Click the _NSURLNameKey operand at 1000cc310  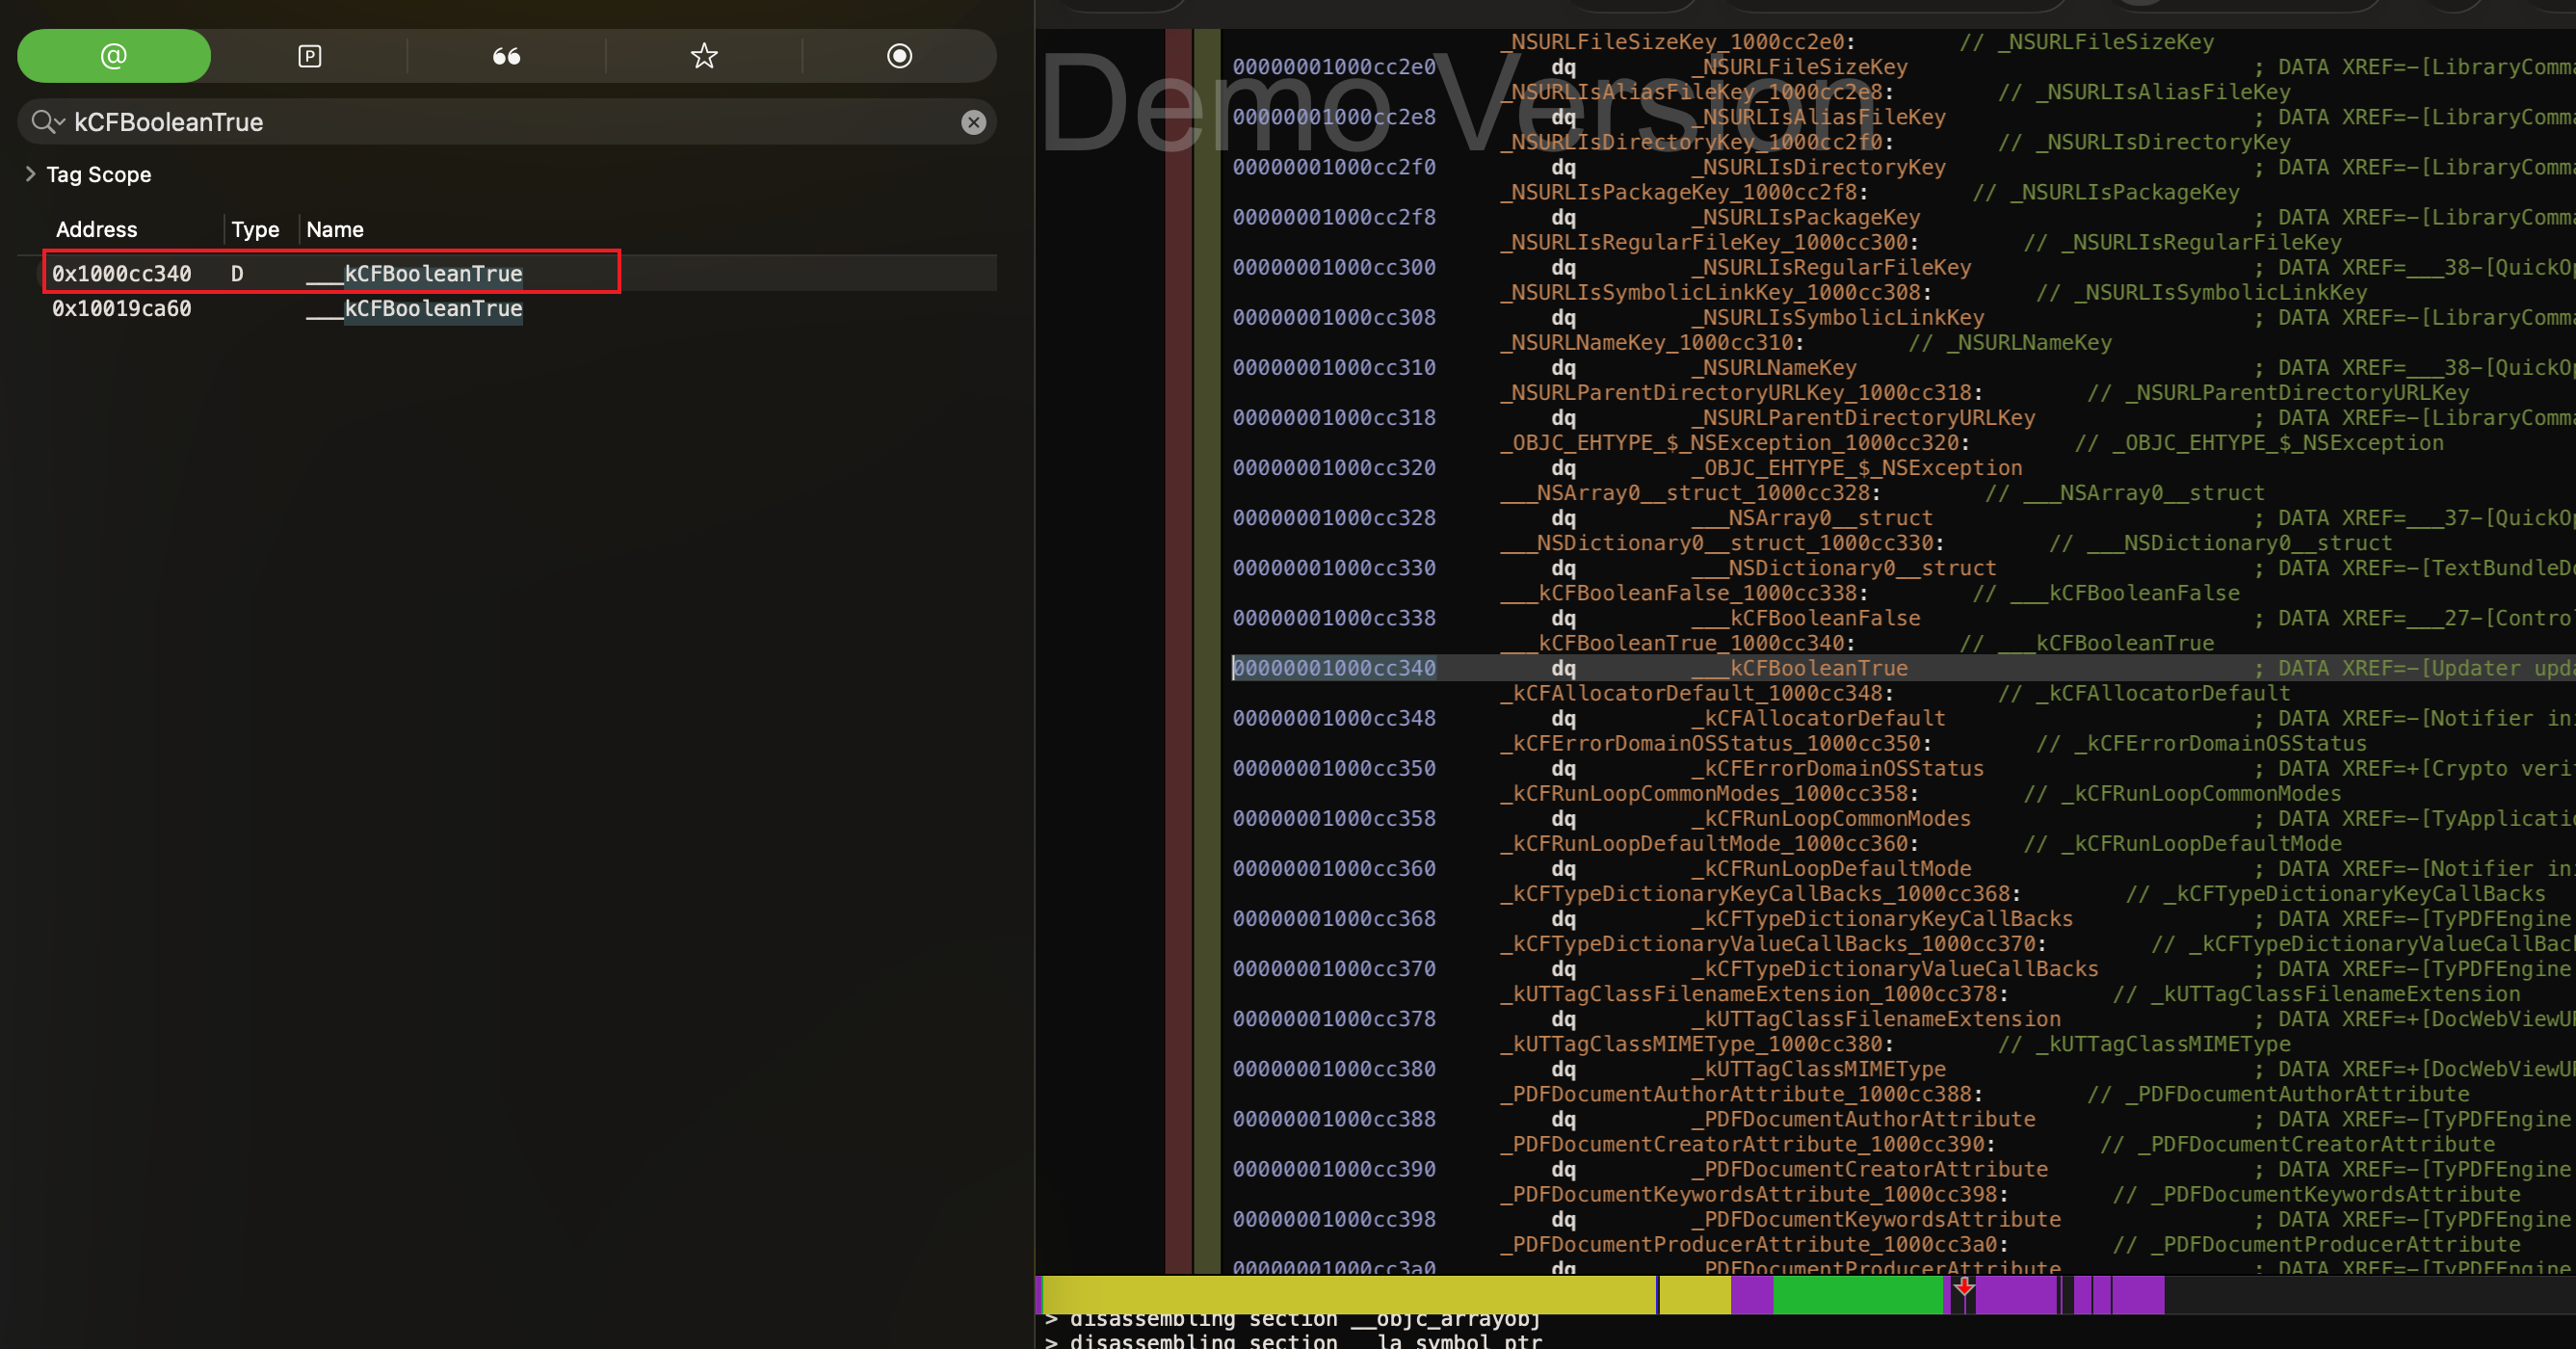coord(1773,368)
